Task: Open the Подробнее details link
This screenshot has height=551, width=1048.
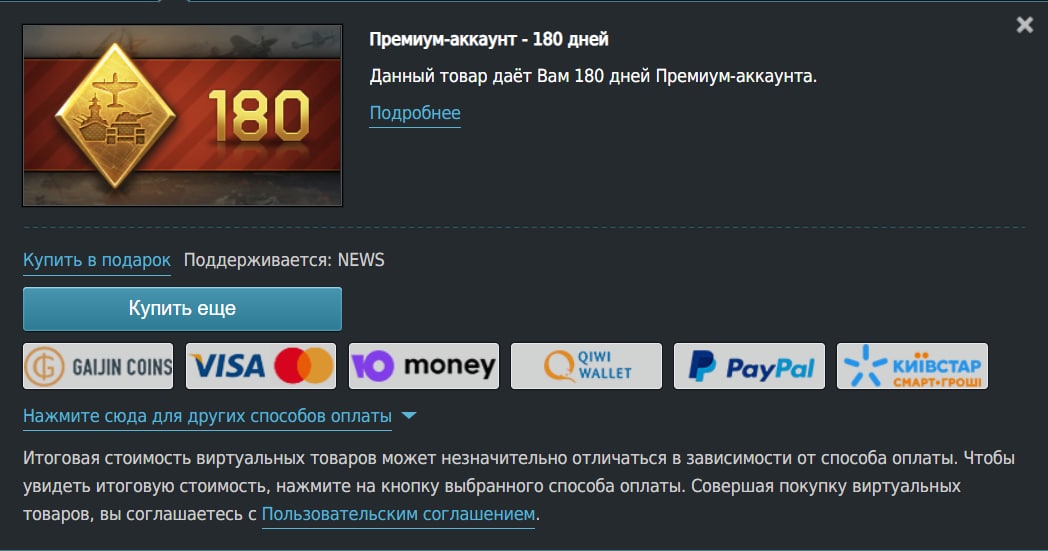Action: [415, 113]
